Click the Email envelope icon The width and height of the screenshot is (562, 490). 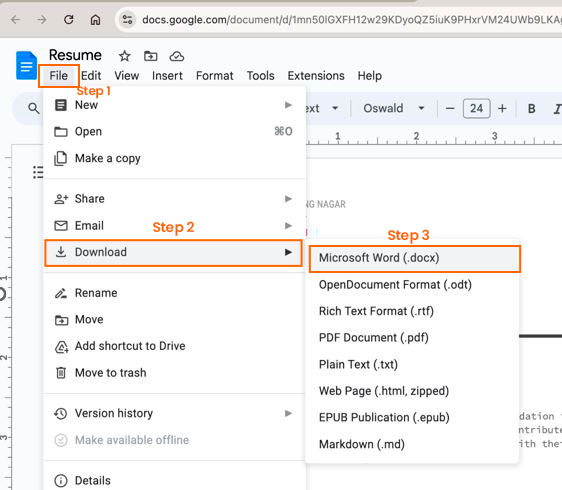[x=61, y=225]
